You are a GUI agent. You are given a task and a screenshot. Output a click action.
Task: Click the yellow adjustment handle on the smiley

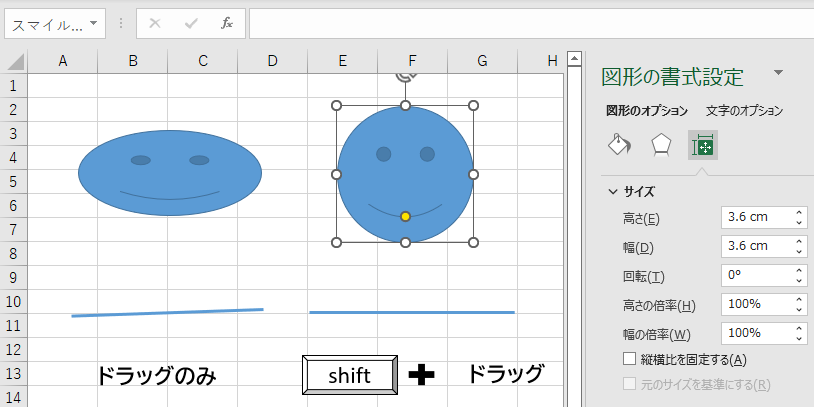tap(405, 217)
